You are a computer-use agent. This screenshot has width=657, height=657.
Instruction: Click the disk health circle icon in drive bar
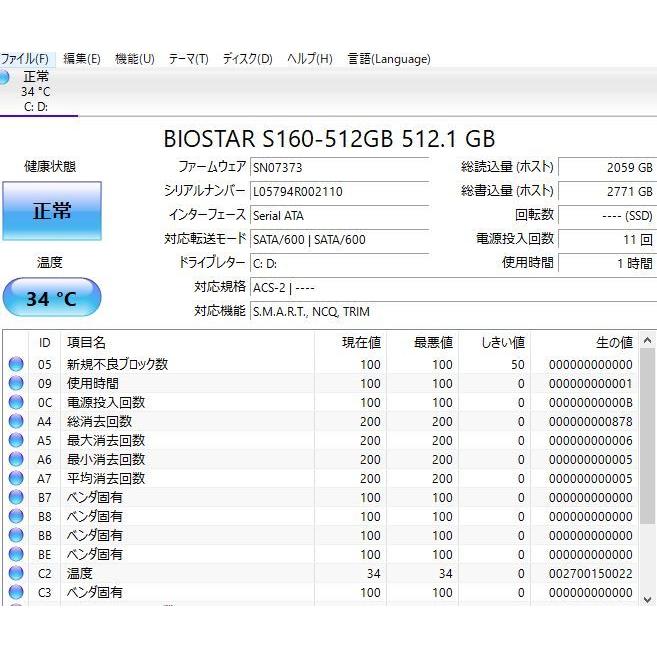pyautogui.click(x=4, y=77)
